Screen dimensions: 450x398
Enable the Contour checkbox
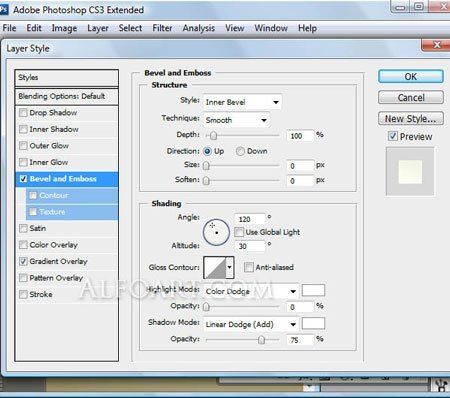[33, 195]
